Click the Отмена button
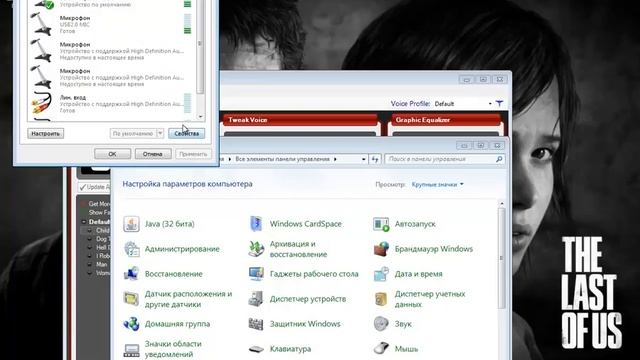The width and height of the screenshot is (640, 360). click(153, 154)
